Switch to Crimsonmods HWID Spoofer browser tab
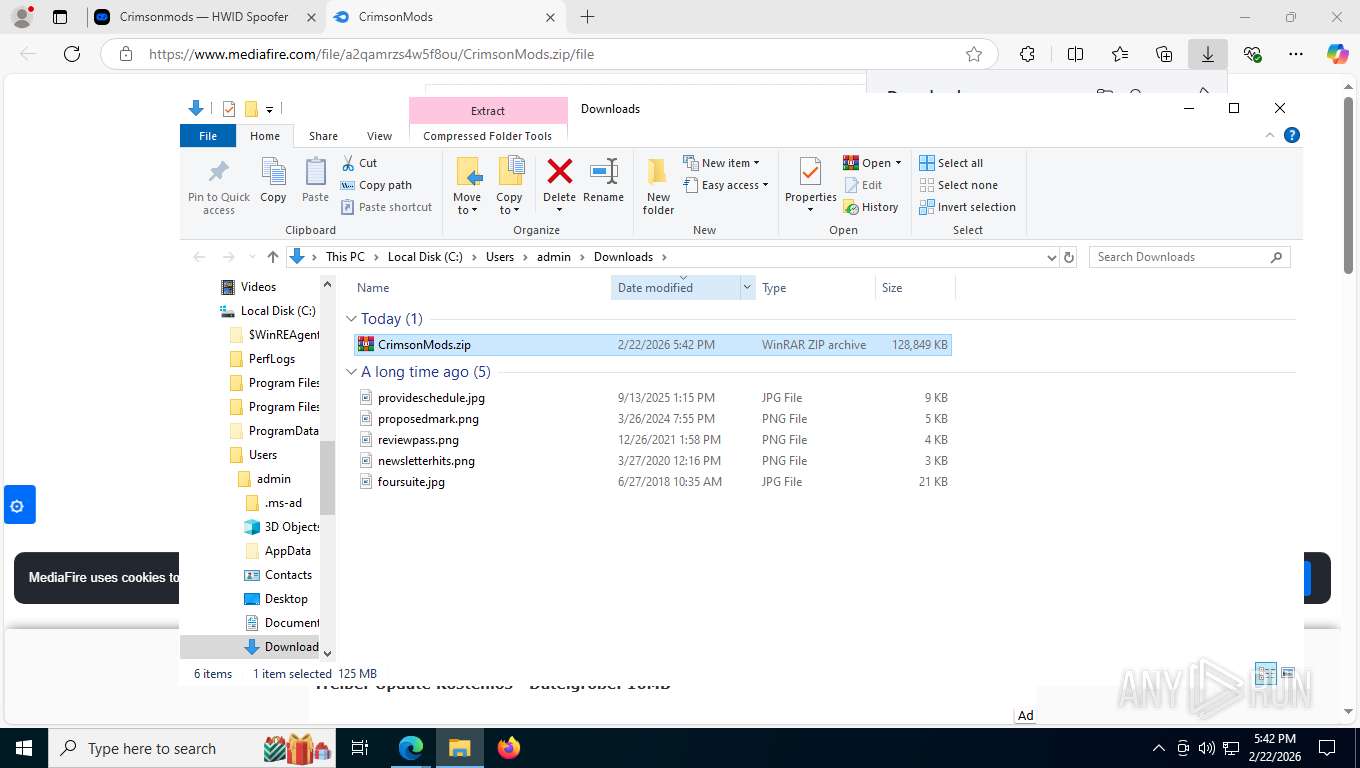 click(205, 17)
